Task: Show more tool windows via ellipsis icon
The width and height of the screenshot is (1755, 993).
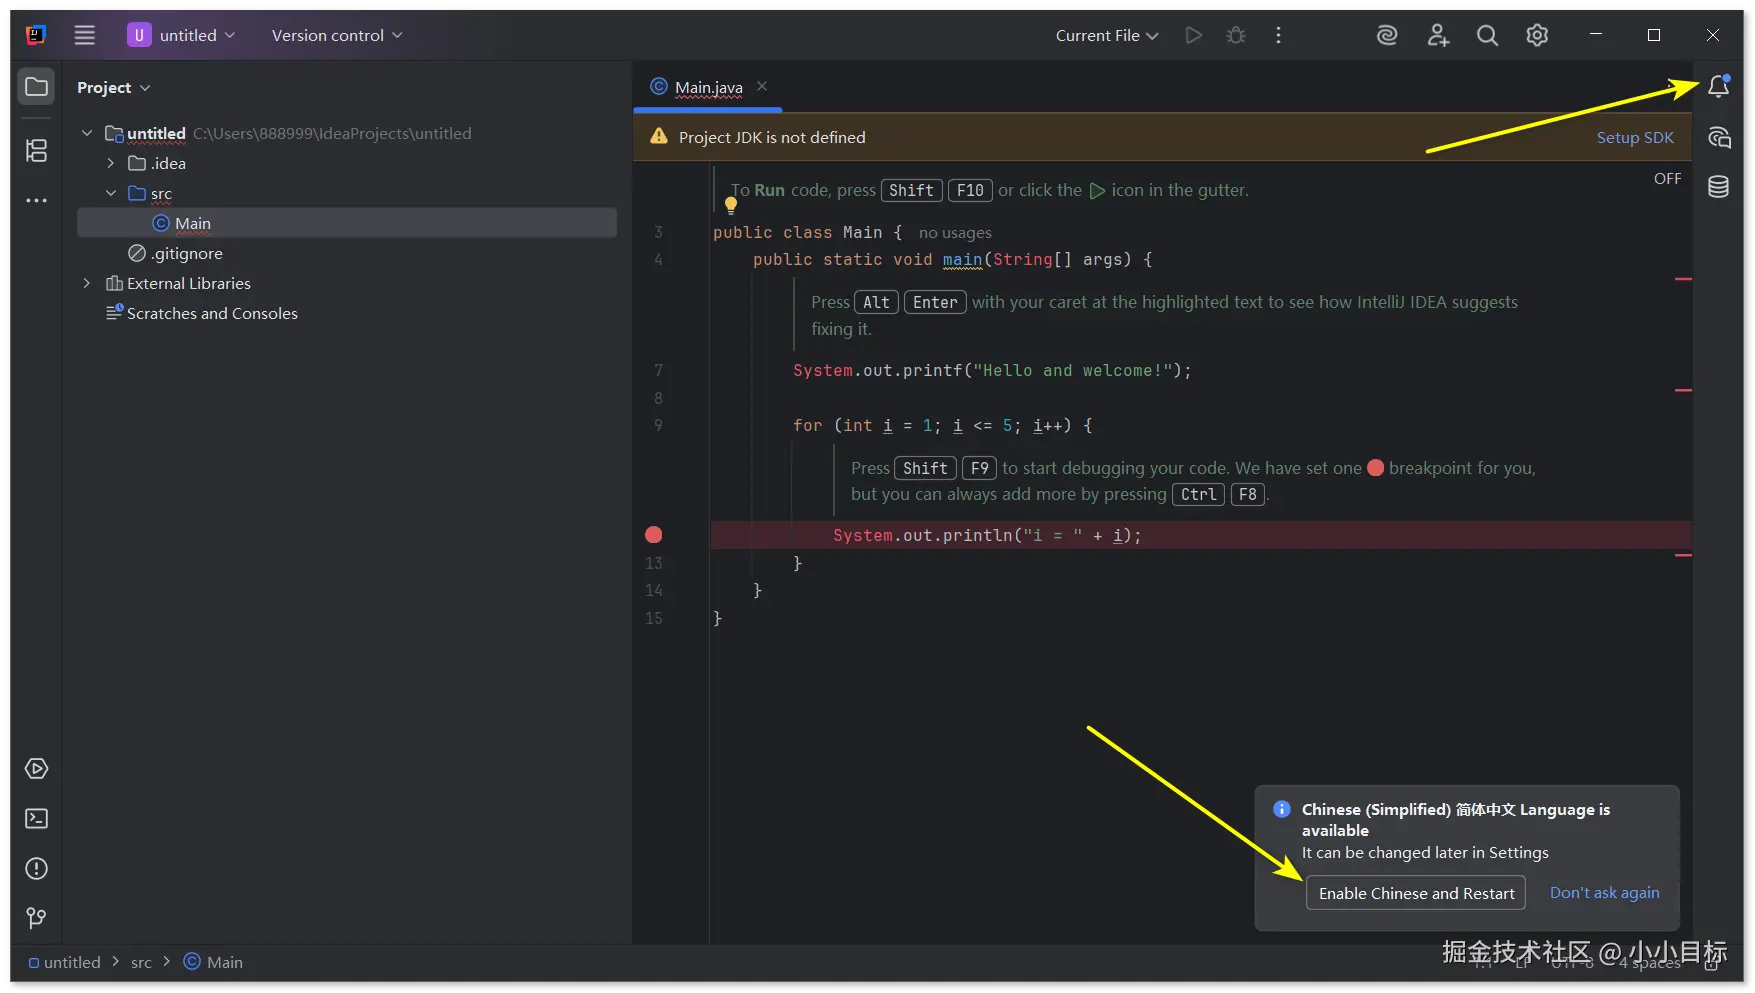Action: click(36, 200)
